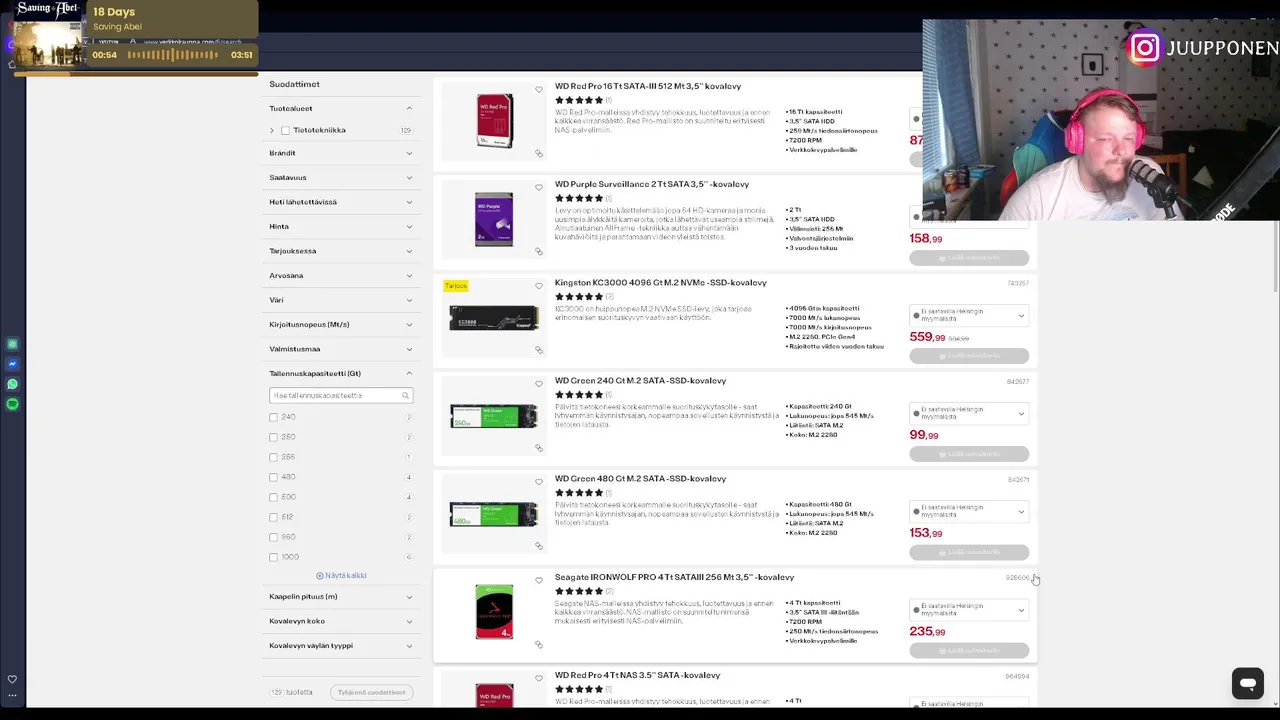
Task: Expand the Hinta price filter
Action: coord(341,226)
